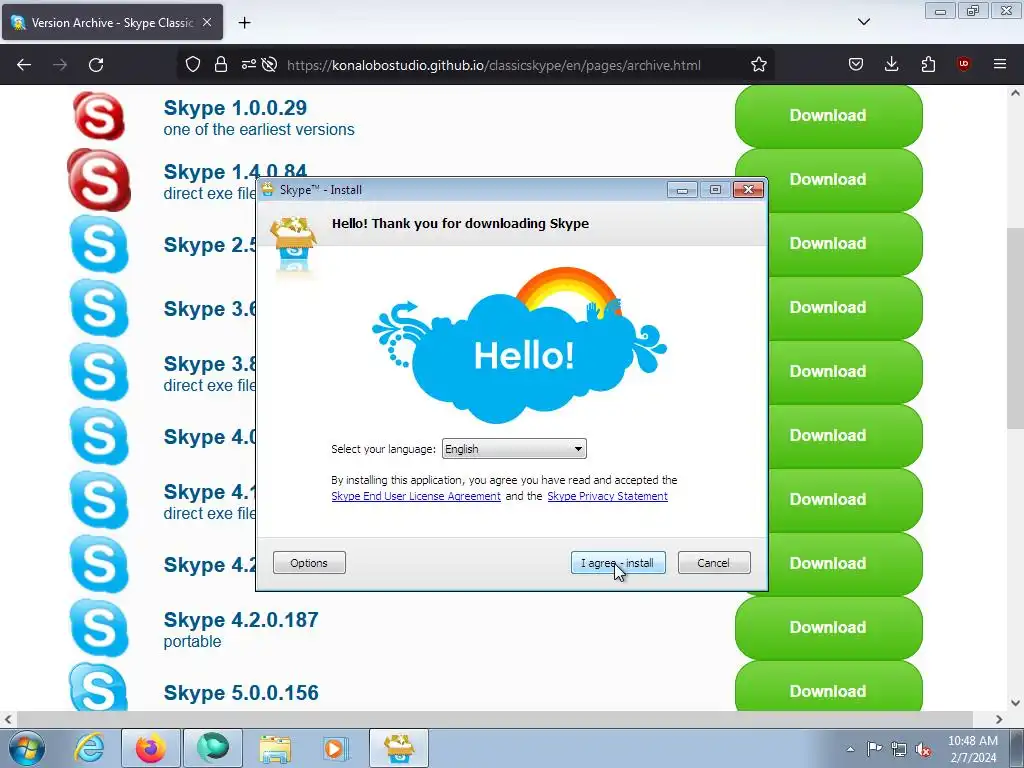
Task: Click the red Skype 1.0.0.29 logo
Action: pos(99,116)
